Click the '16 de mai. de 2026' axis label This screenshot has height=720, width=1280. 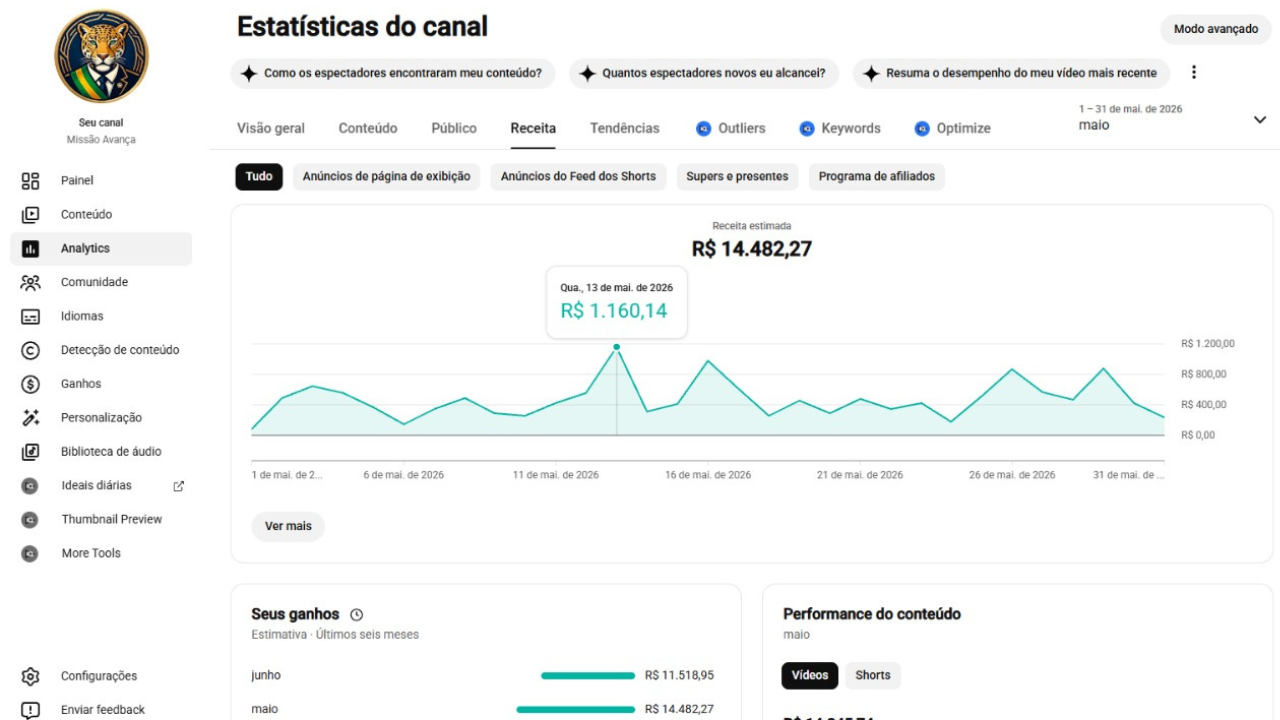(708, 475)
